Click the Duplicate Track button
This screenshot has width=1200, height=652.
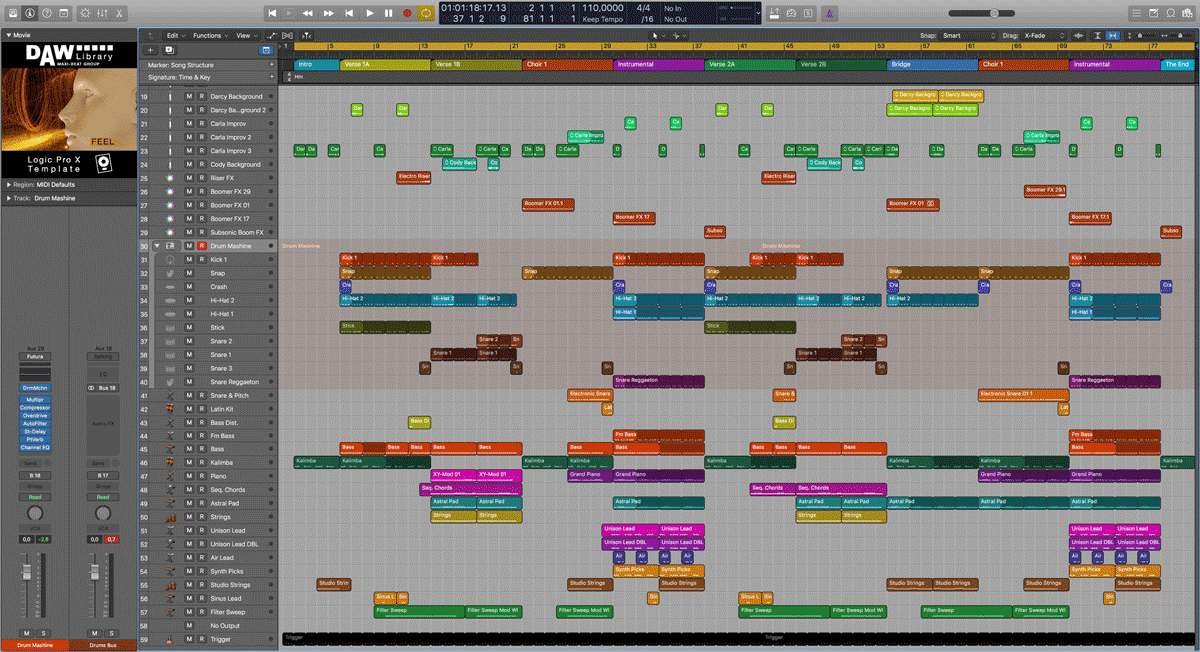(x=169, y=49)
